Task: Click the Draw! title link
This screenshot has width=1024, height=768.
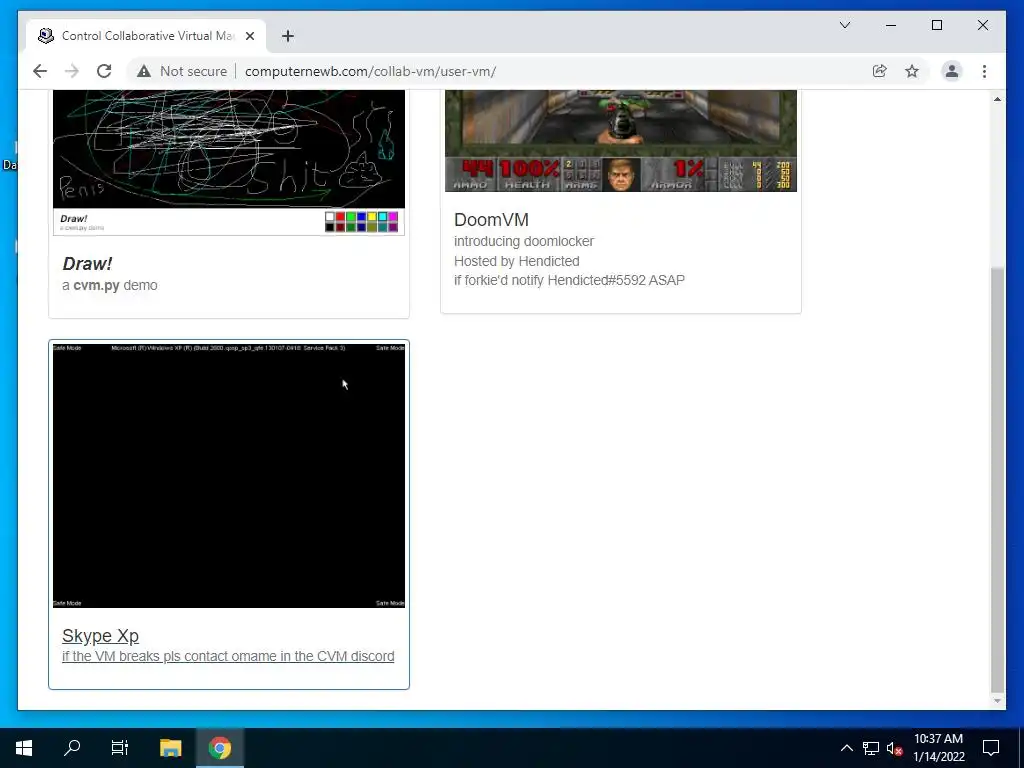Action: [x=87, y=264]
